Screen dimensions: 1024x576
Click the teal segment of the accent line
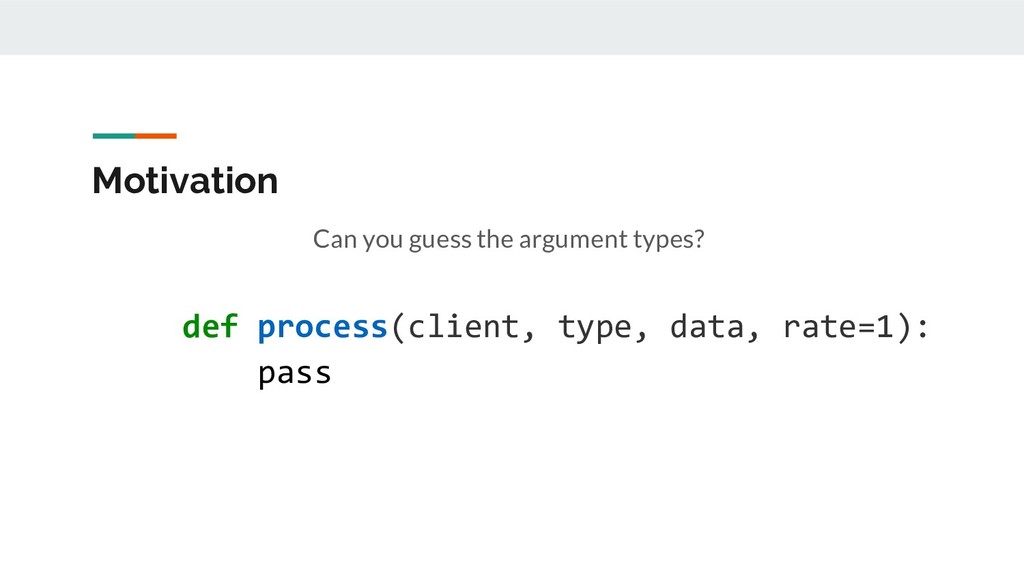[x=113, y=135]
